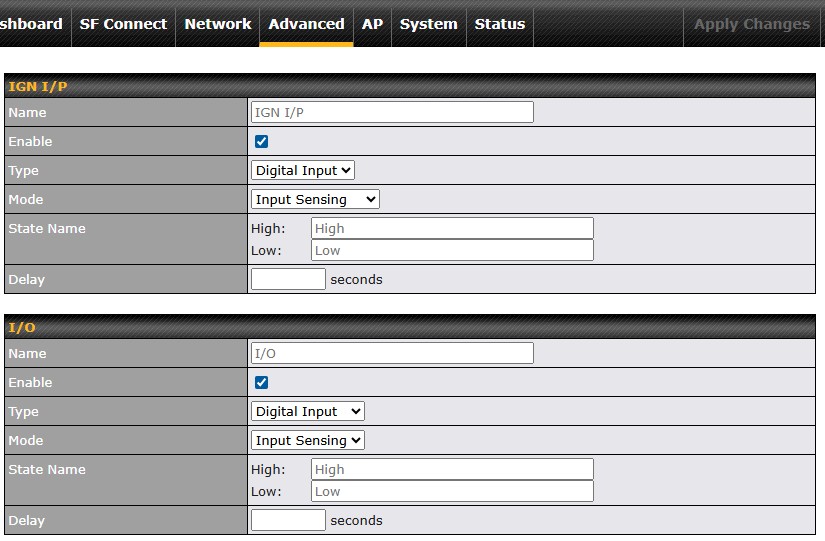
Task: Click the I/O Name input field
Action: tap(392, 354)
